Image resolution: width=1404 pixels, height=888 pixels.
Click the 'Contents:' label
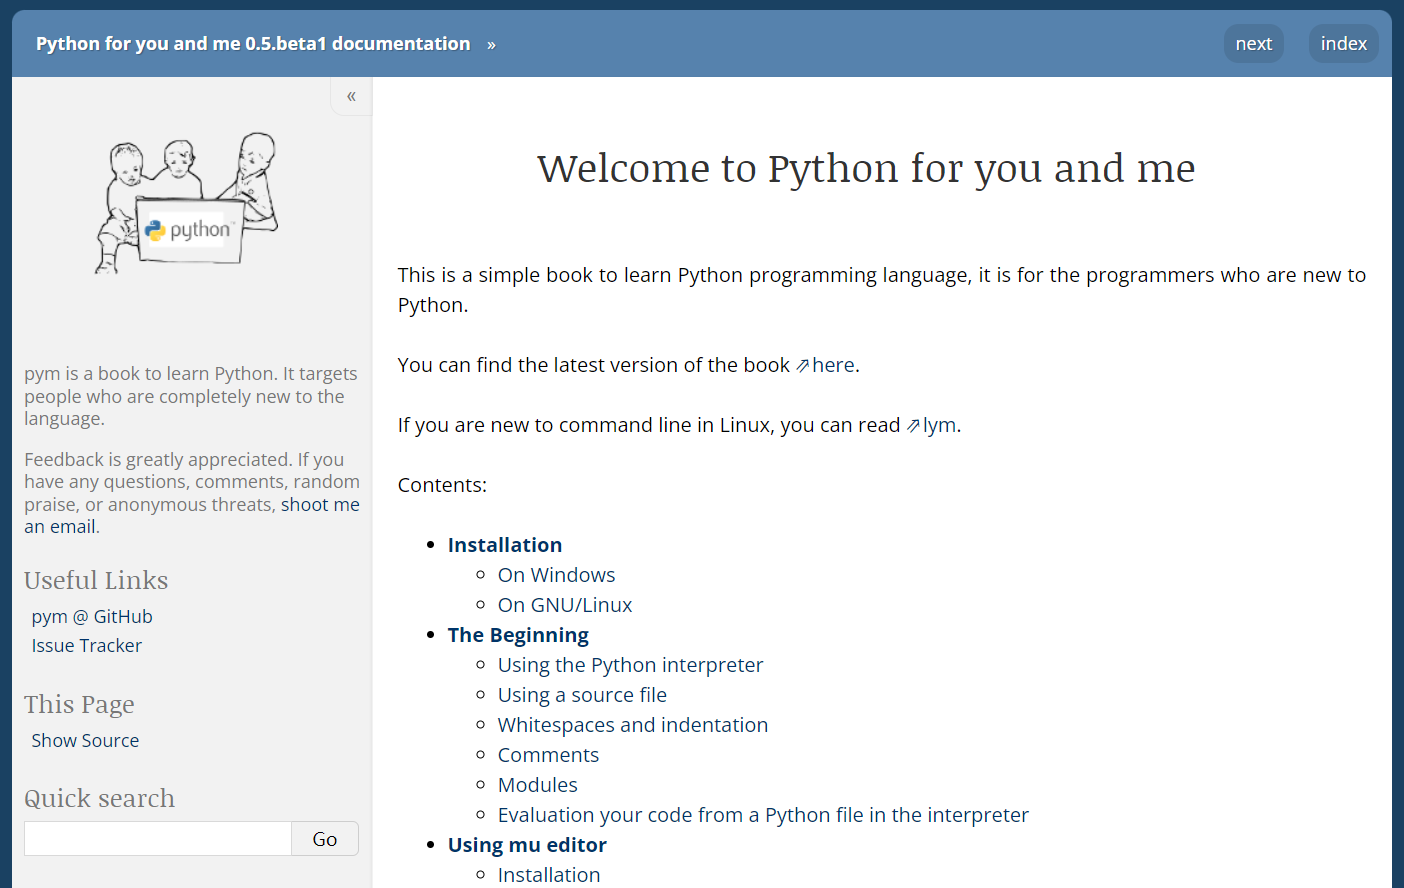442,485
